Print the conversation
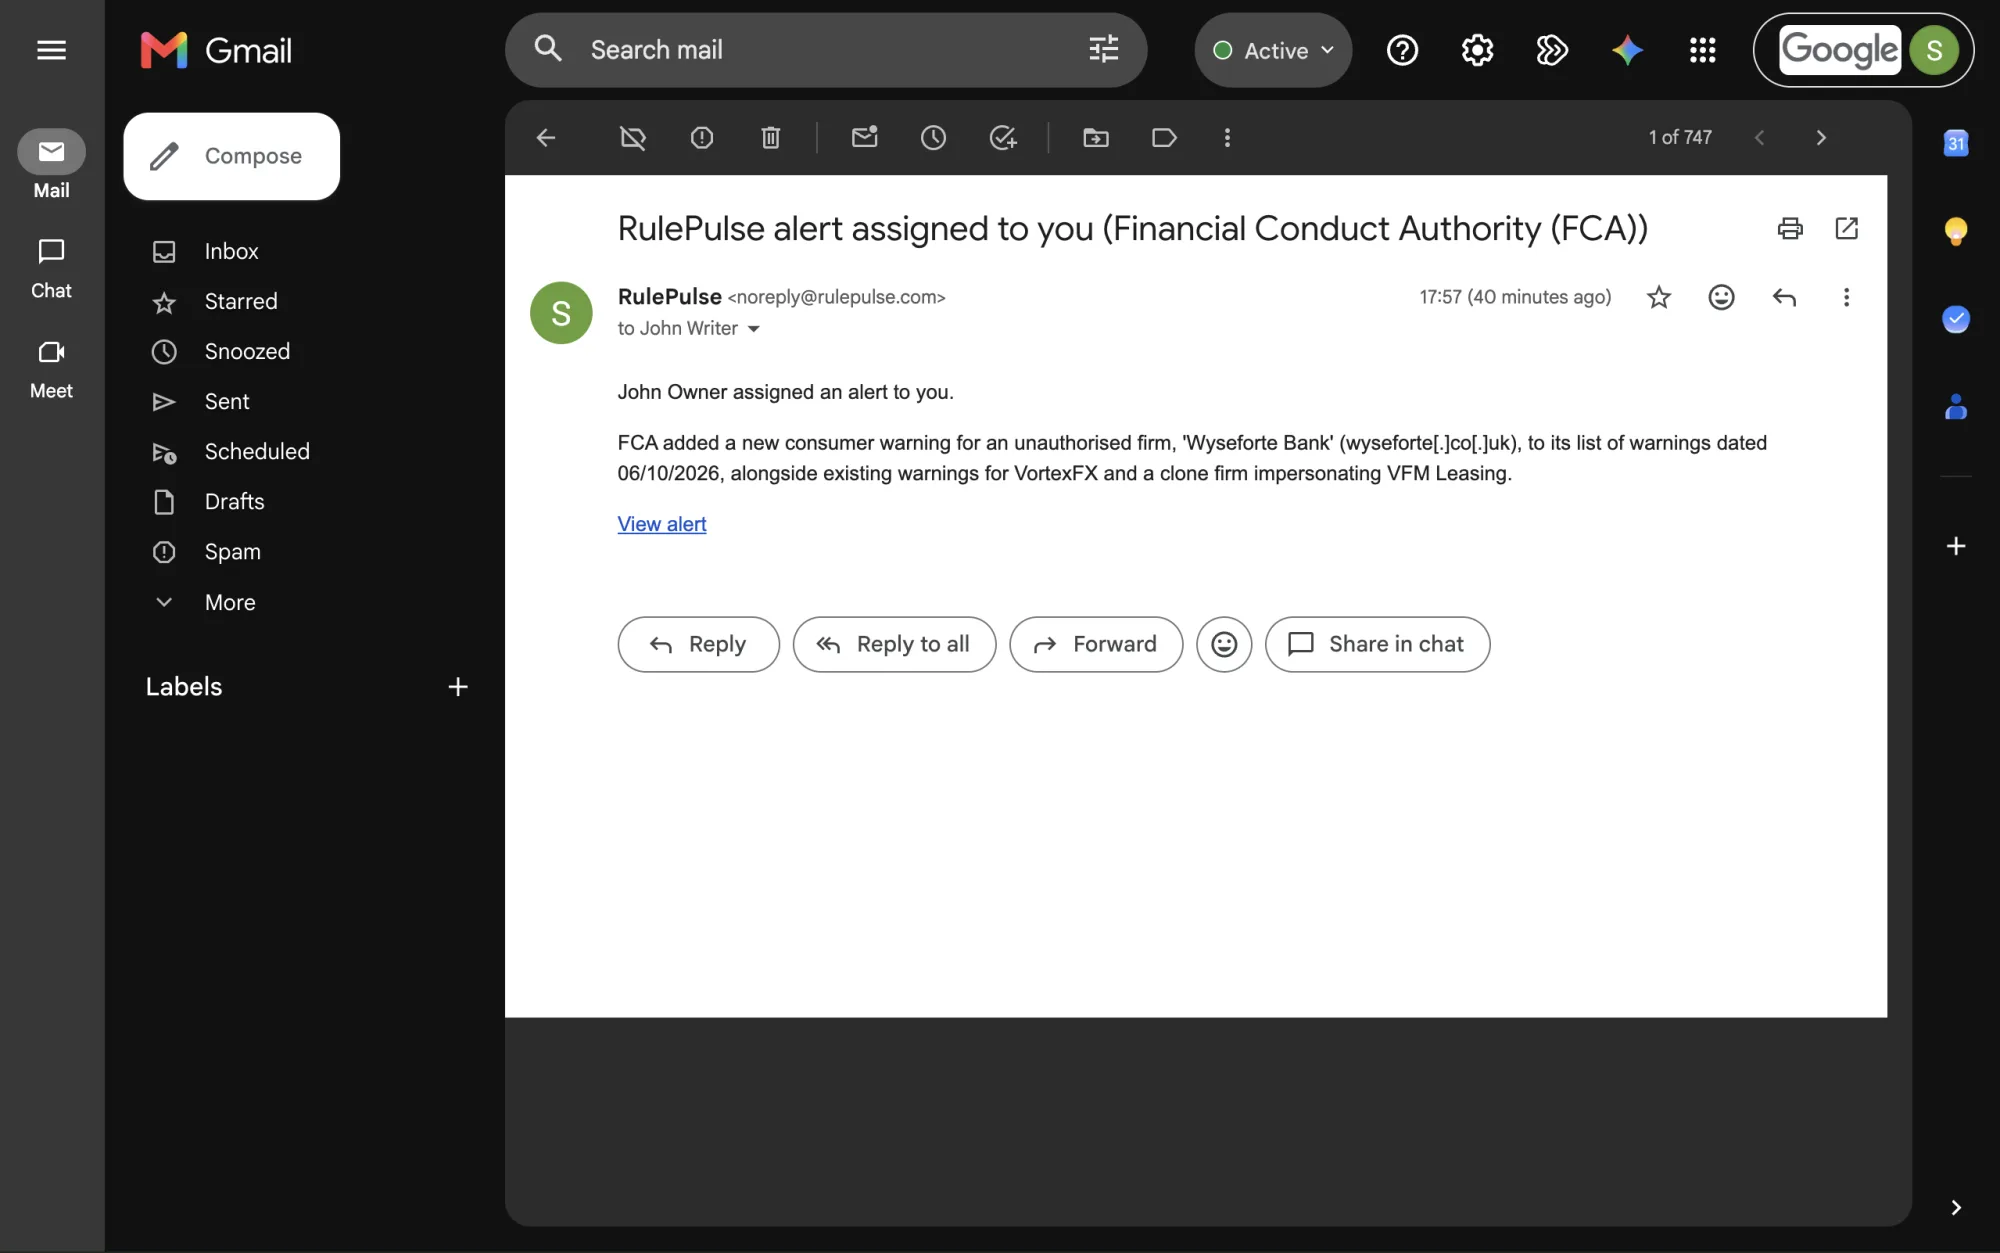 (1790, 229)
